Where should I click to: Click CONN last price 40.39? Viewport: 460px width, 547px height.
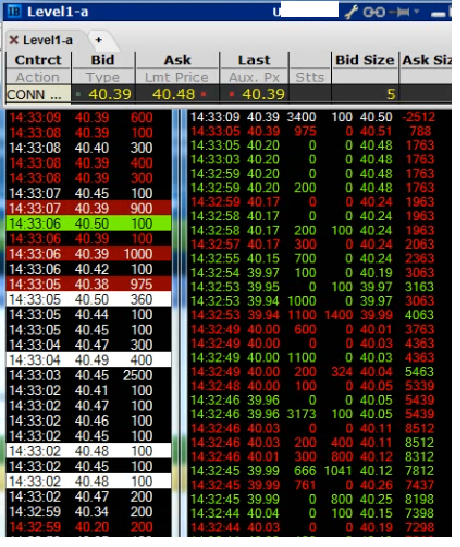[x=263, y=94]
